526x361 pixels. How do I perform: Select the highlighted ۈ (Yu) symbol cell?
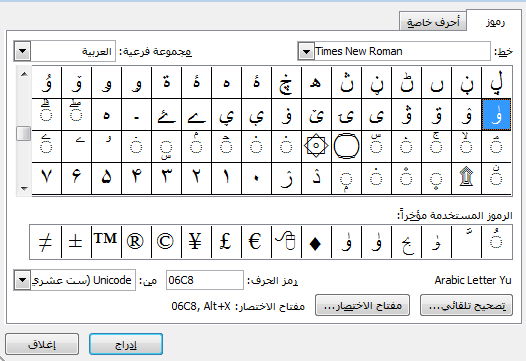(496, 115)
